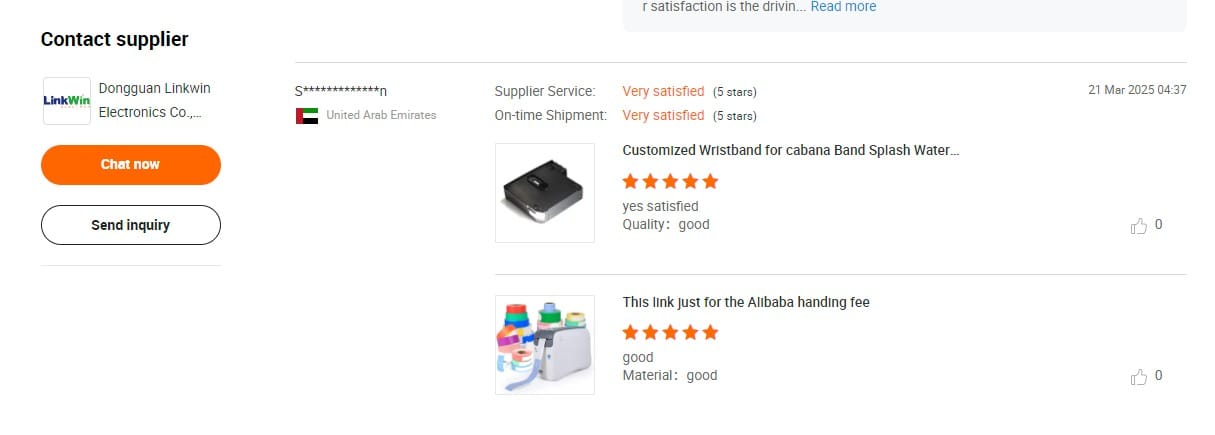The width and height of the screenshot is (1215, 435).
Task: Click the Chat now button
Action: pyautogui.click(x=131, y=165)
